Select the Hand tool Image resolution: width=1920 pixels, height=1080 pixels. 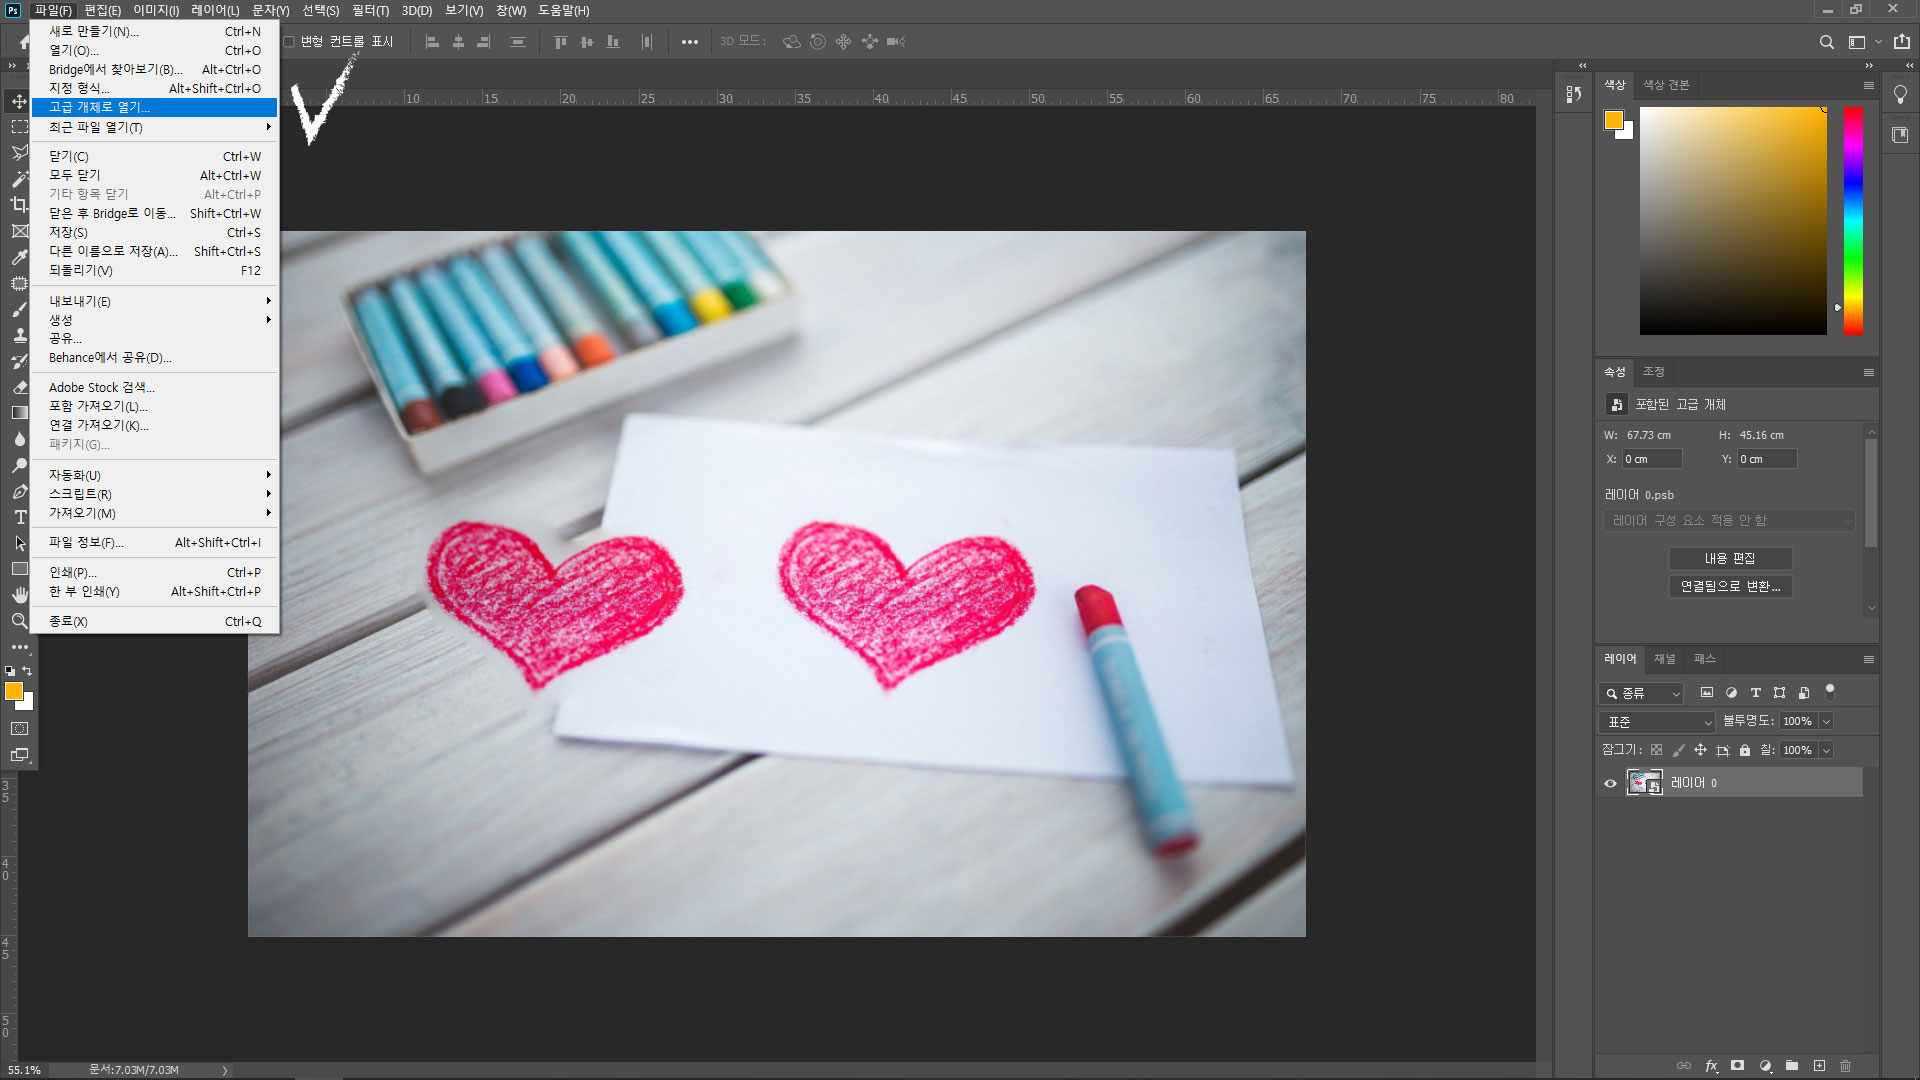pyautogui.click(x=19, y=595)
